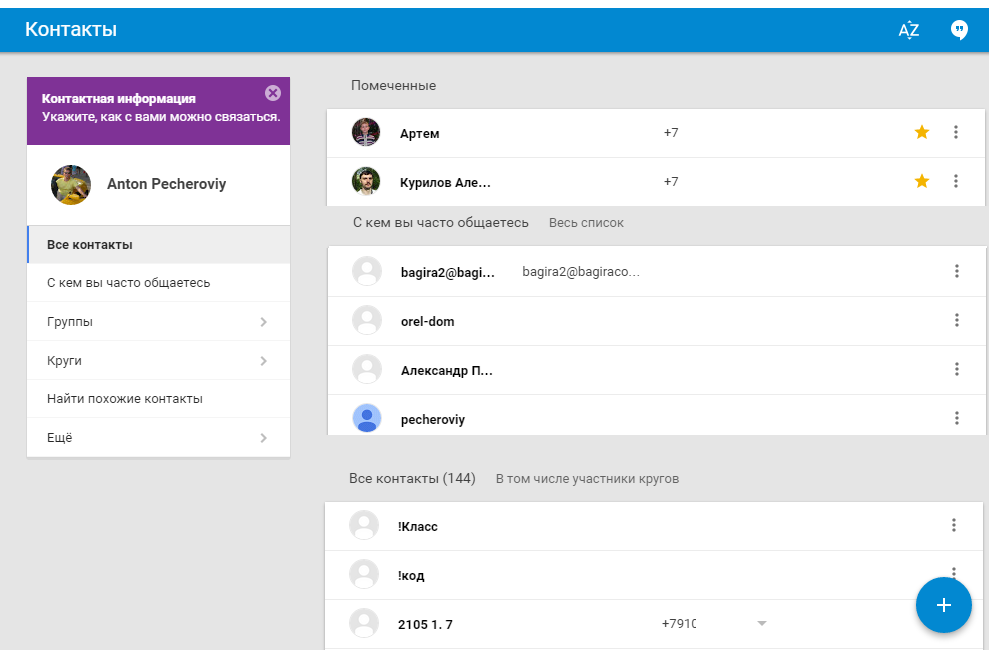Open more options for orel-dom contact
The height and width of the screenshot is (650, 989).
[x=957, y=320]
